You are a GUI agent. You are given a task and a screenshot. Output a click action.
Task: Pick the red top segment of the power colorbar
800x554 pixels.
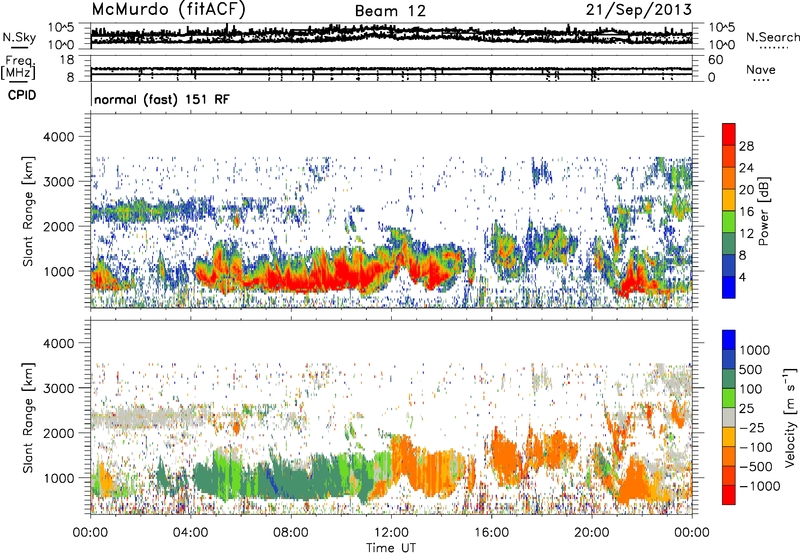click(x=729, y=134)
